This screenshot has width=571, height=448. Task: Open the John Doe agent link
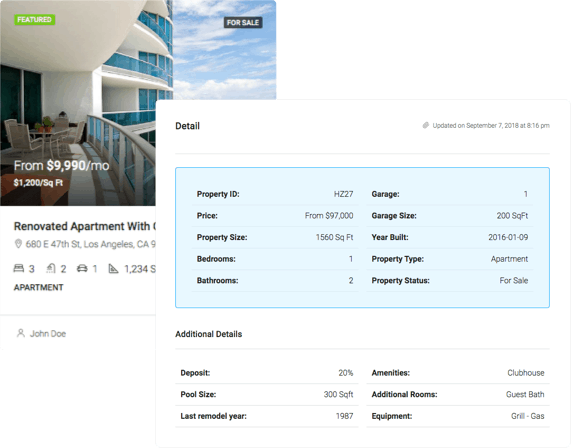point(48,334)
